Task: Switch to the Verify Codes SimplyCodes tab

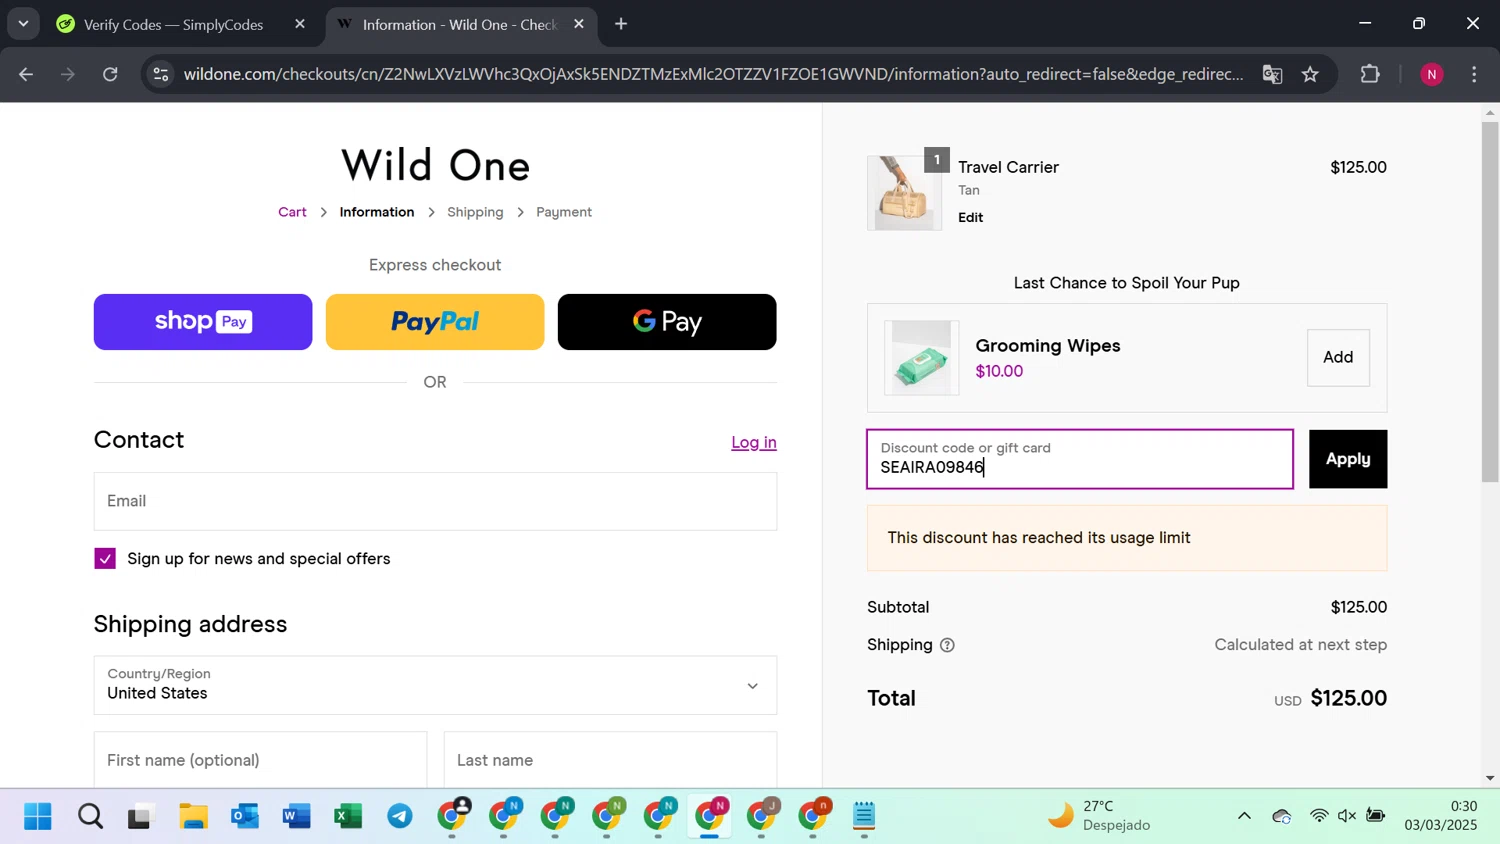Action: [173, 24]
